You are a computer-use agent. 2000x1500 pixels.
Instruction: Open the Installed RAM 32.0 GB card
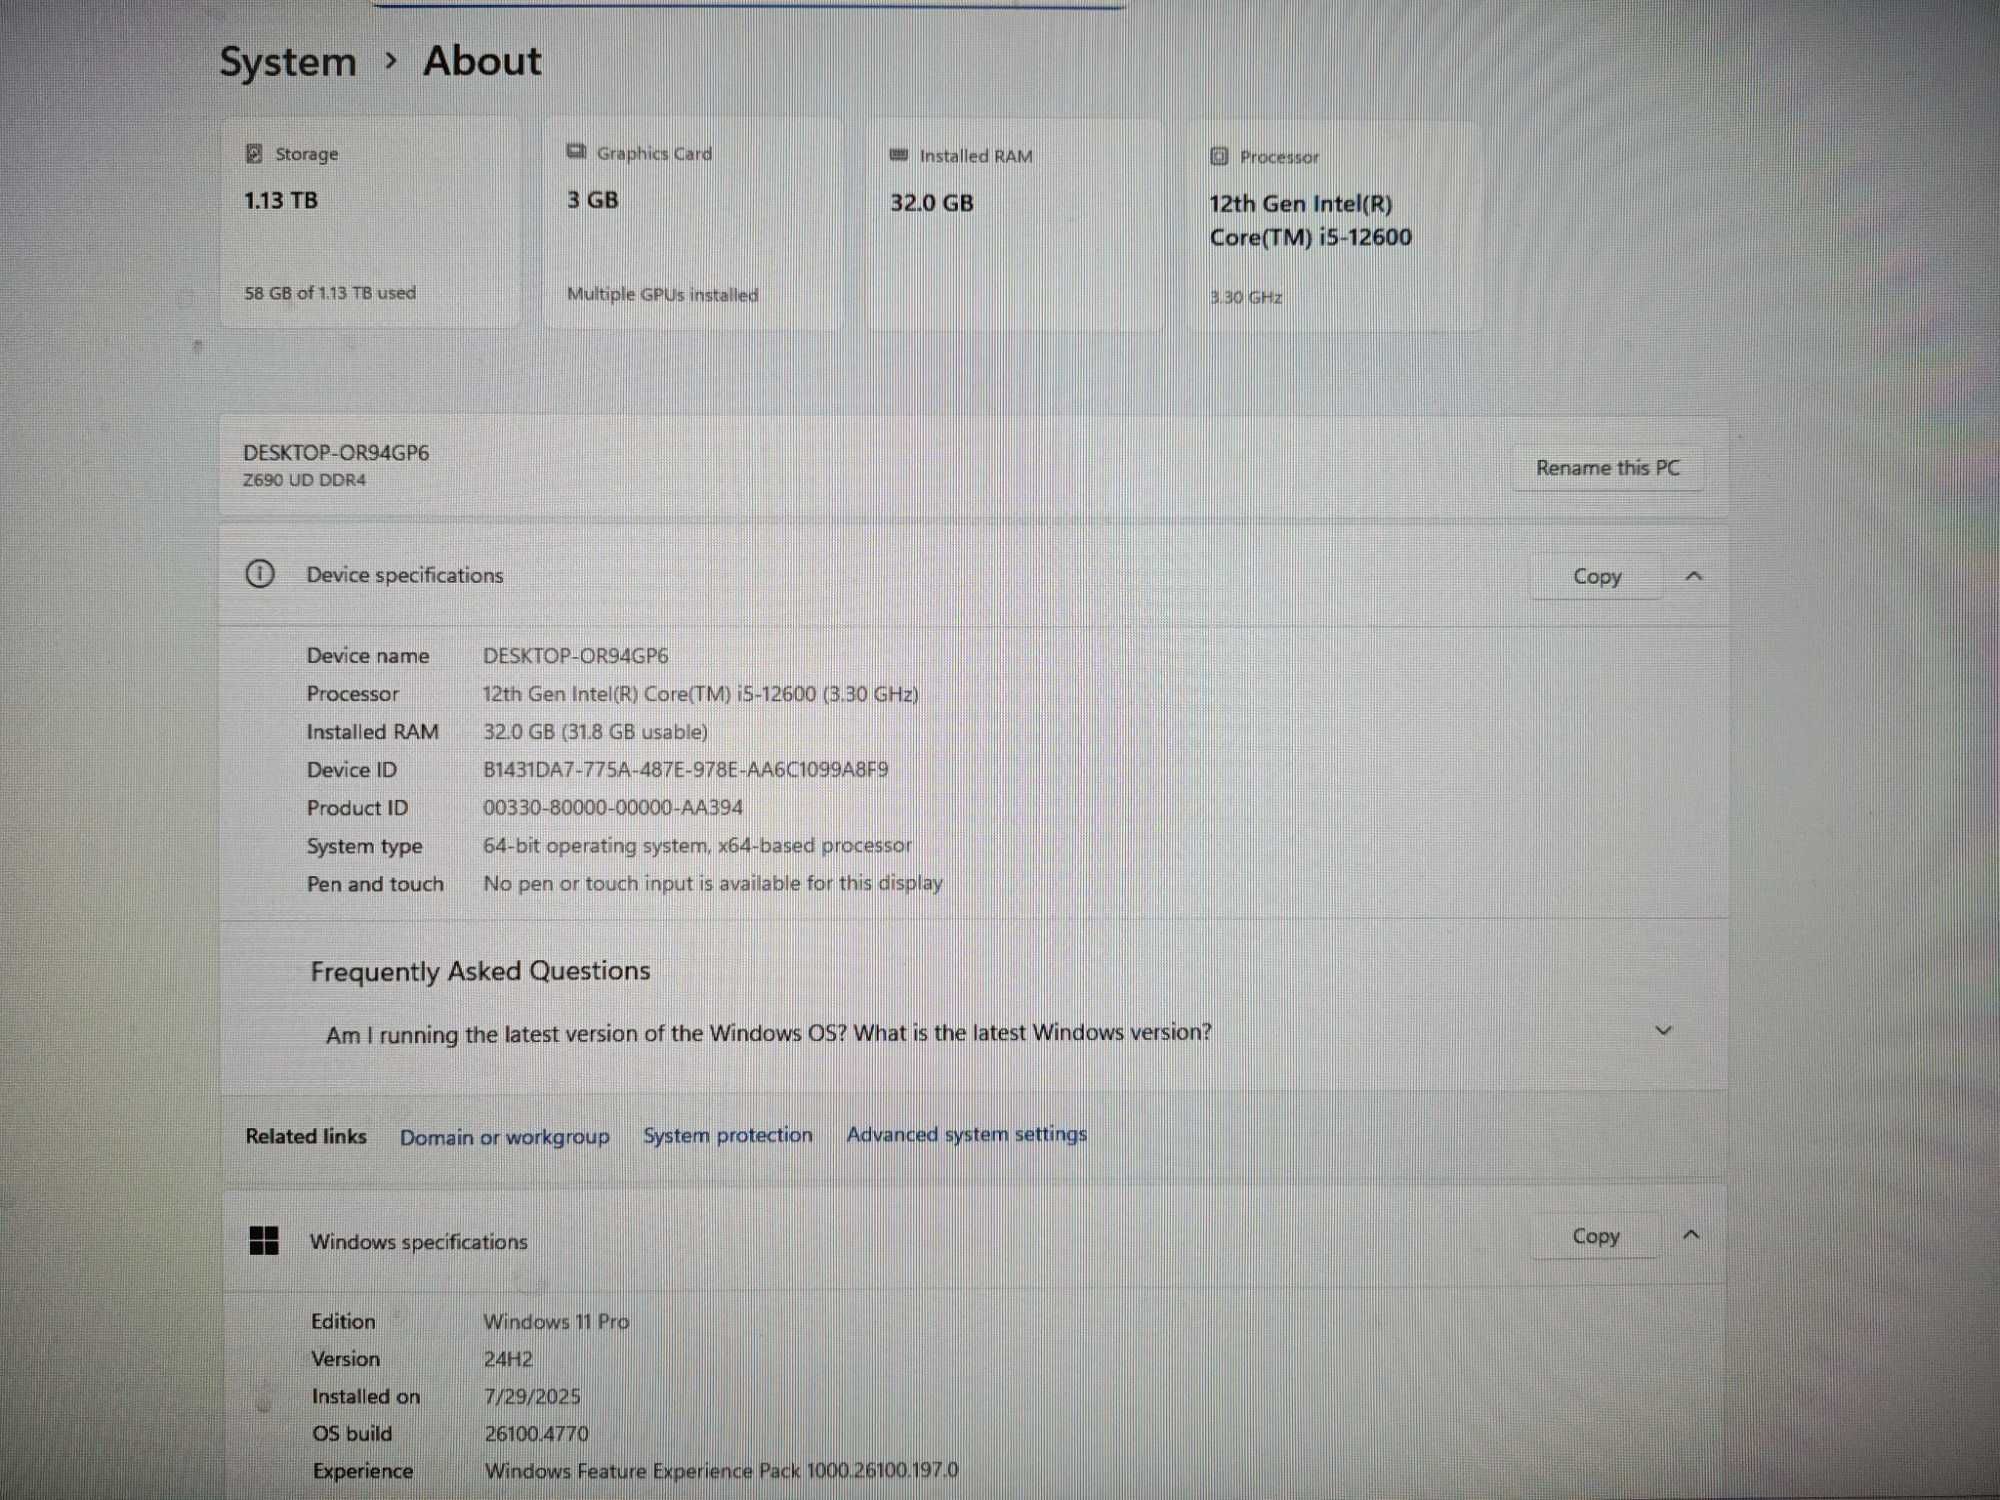[1015, 225]
